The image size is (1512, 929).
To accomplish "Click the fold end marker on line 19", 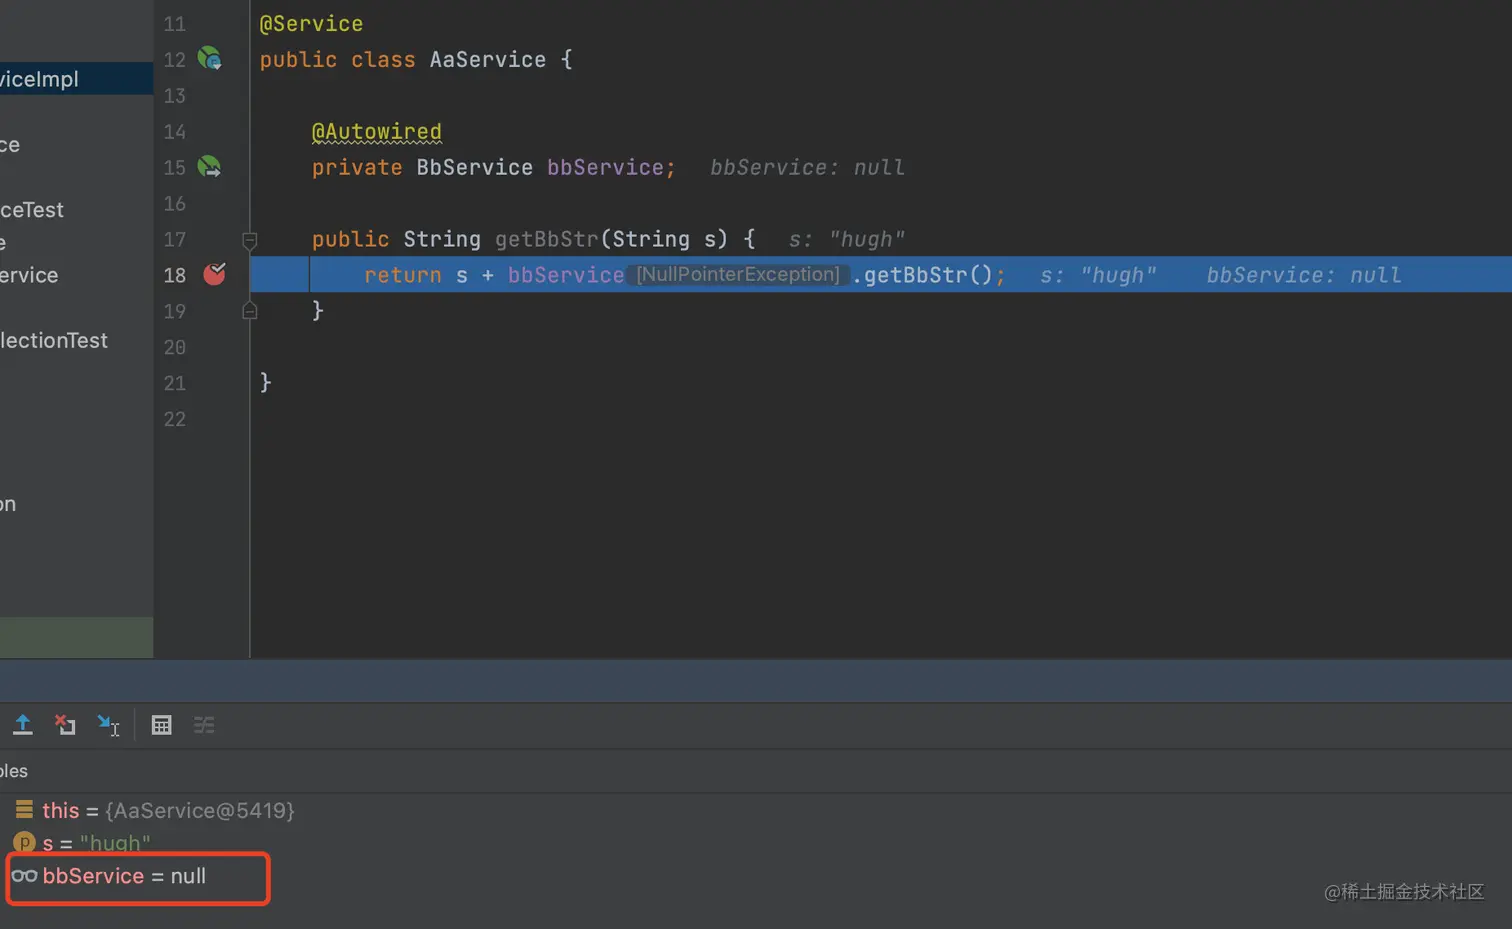I will tap(250, 311).
